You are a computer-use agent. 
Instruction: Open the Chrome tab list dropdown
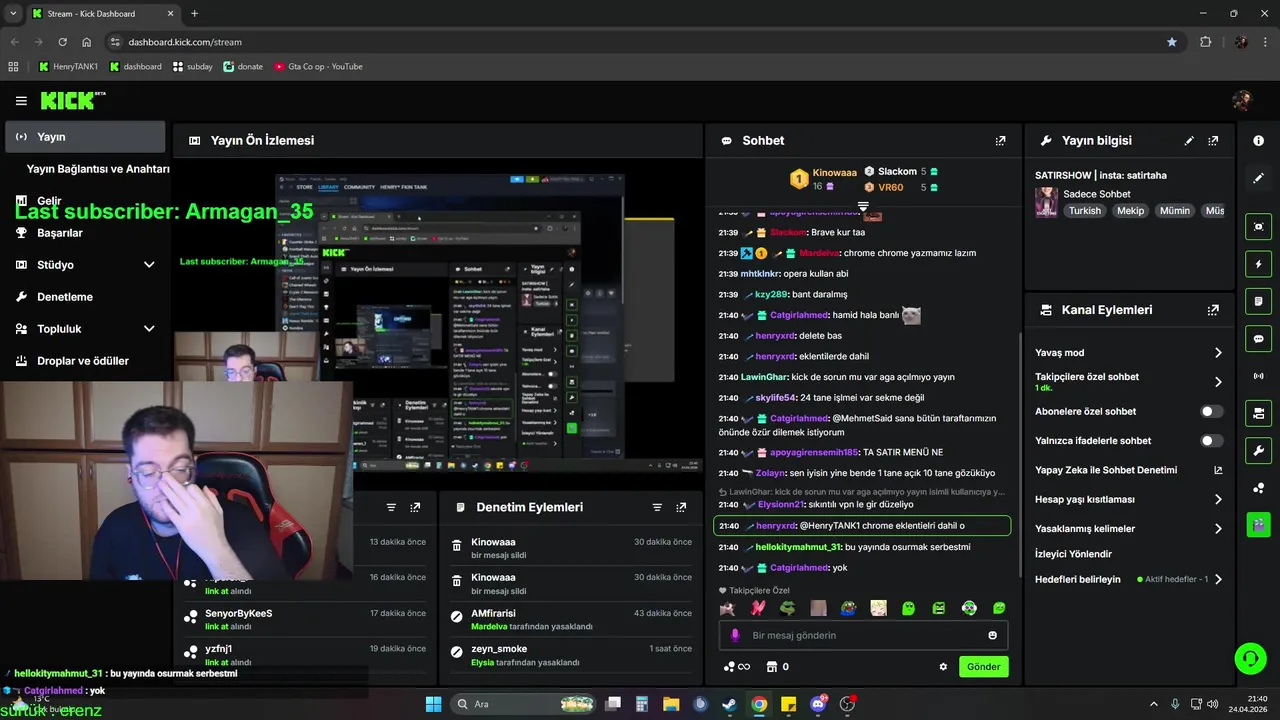point(13,13)
